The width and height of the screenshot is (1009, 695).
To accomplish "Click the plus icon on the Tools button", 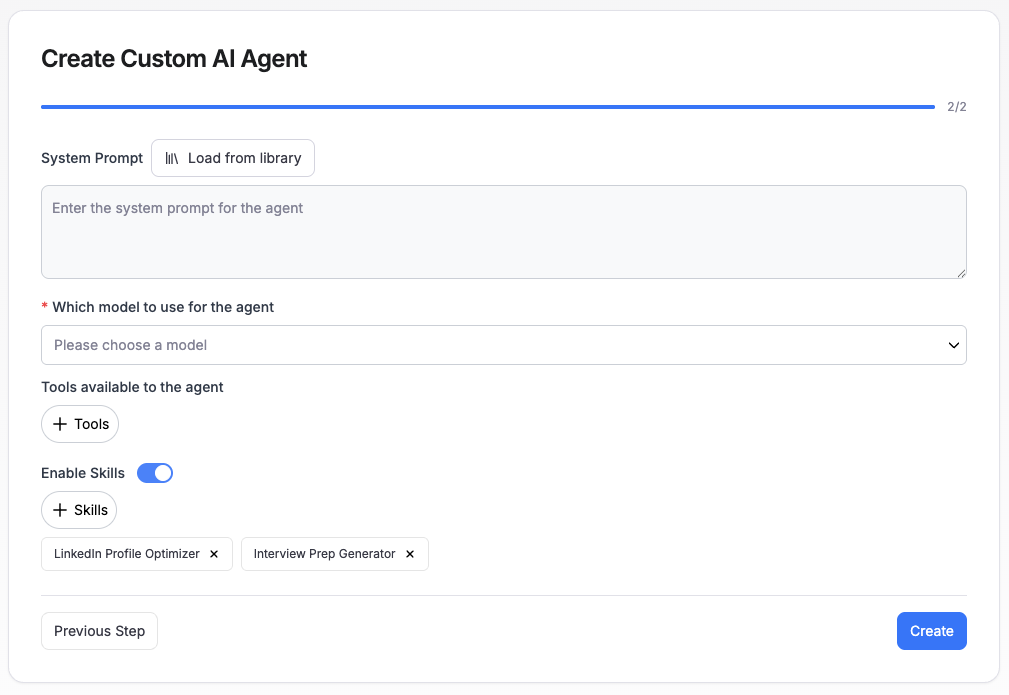I will [62, 423].
